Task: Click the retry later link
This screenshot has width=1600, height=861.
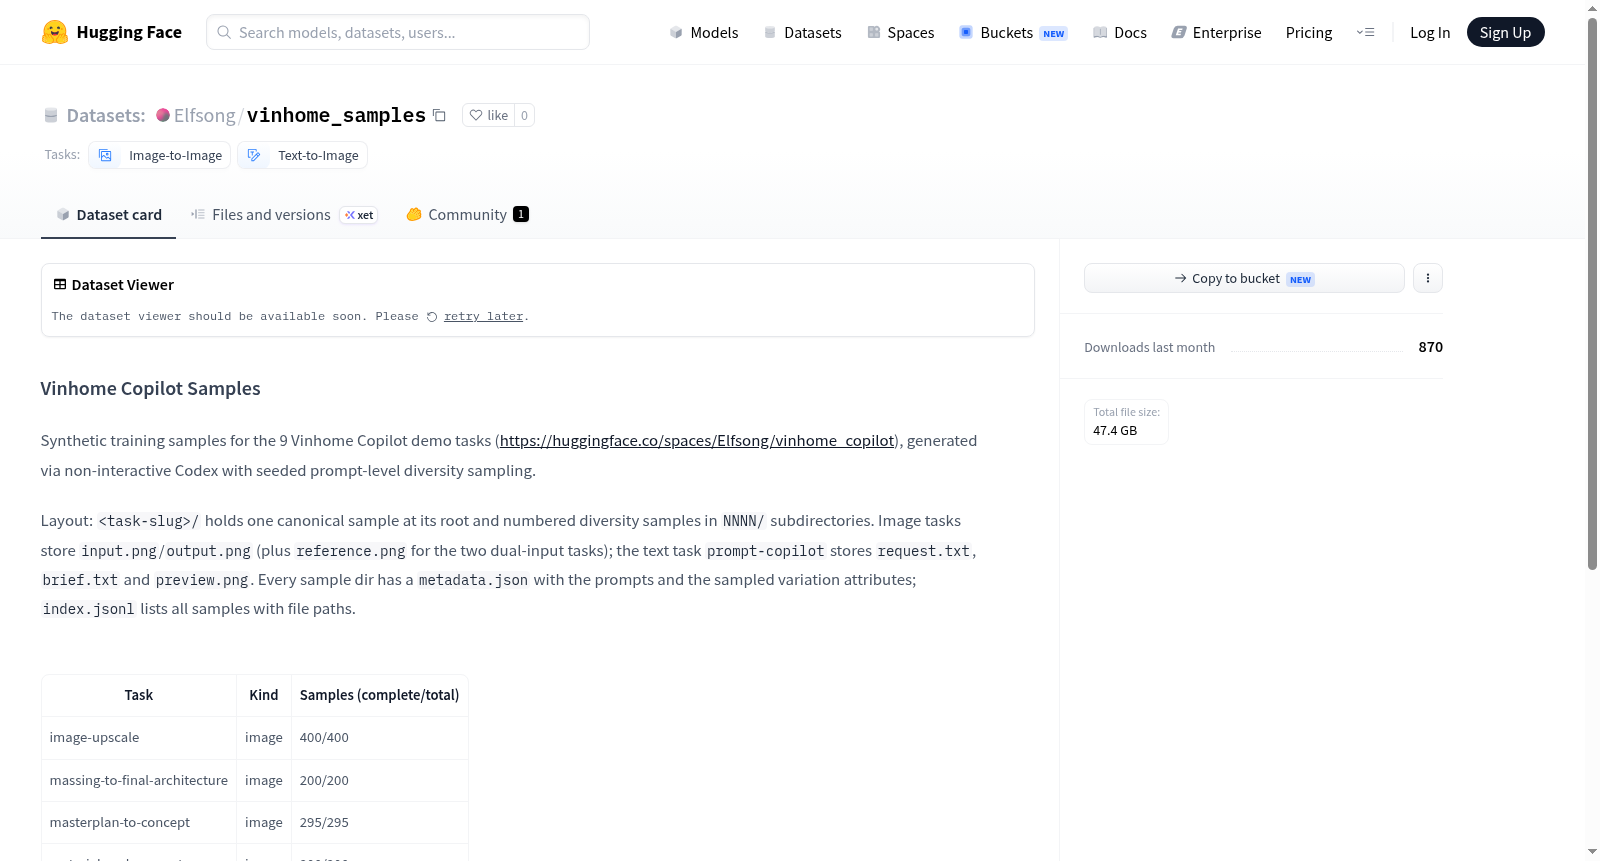Action: click(x=483, y=316)
